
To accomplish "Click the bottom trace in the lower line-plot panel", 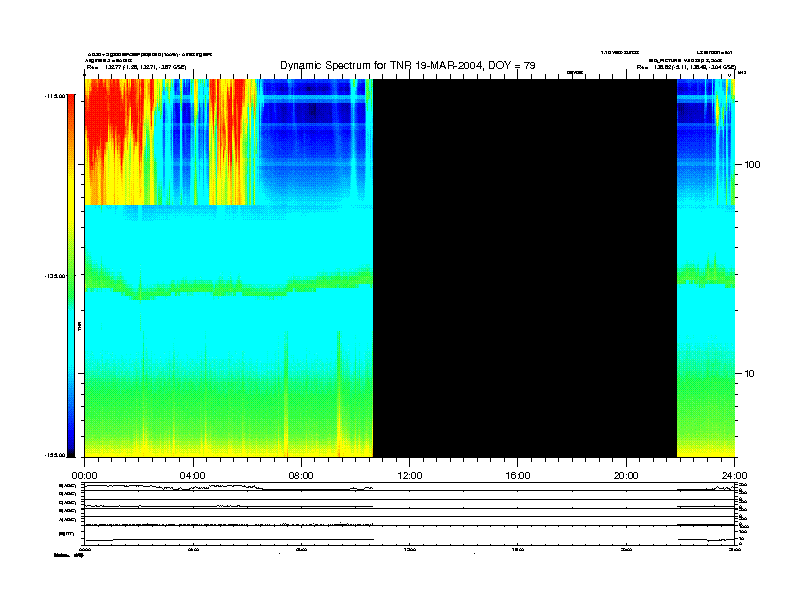I will [x=410, y=540].
